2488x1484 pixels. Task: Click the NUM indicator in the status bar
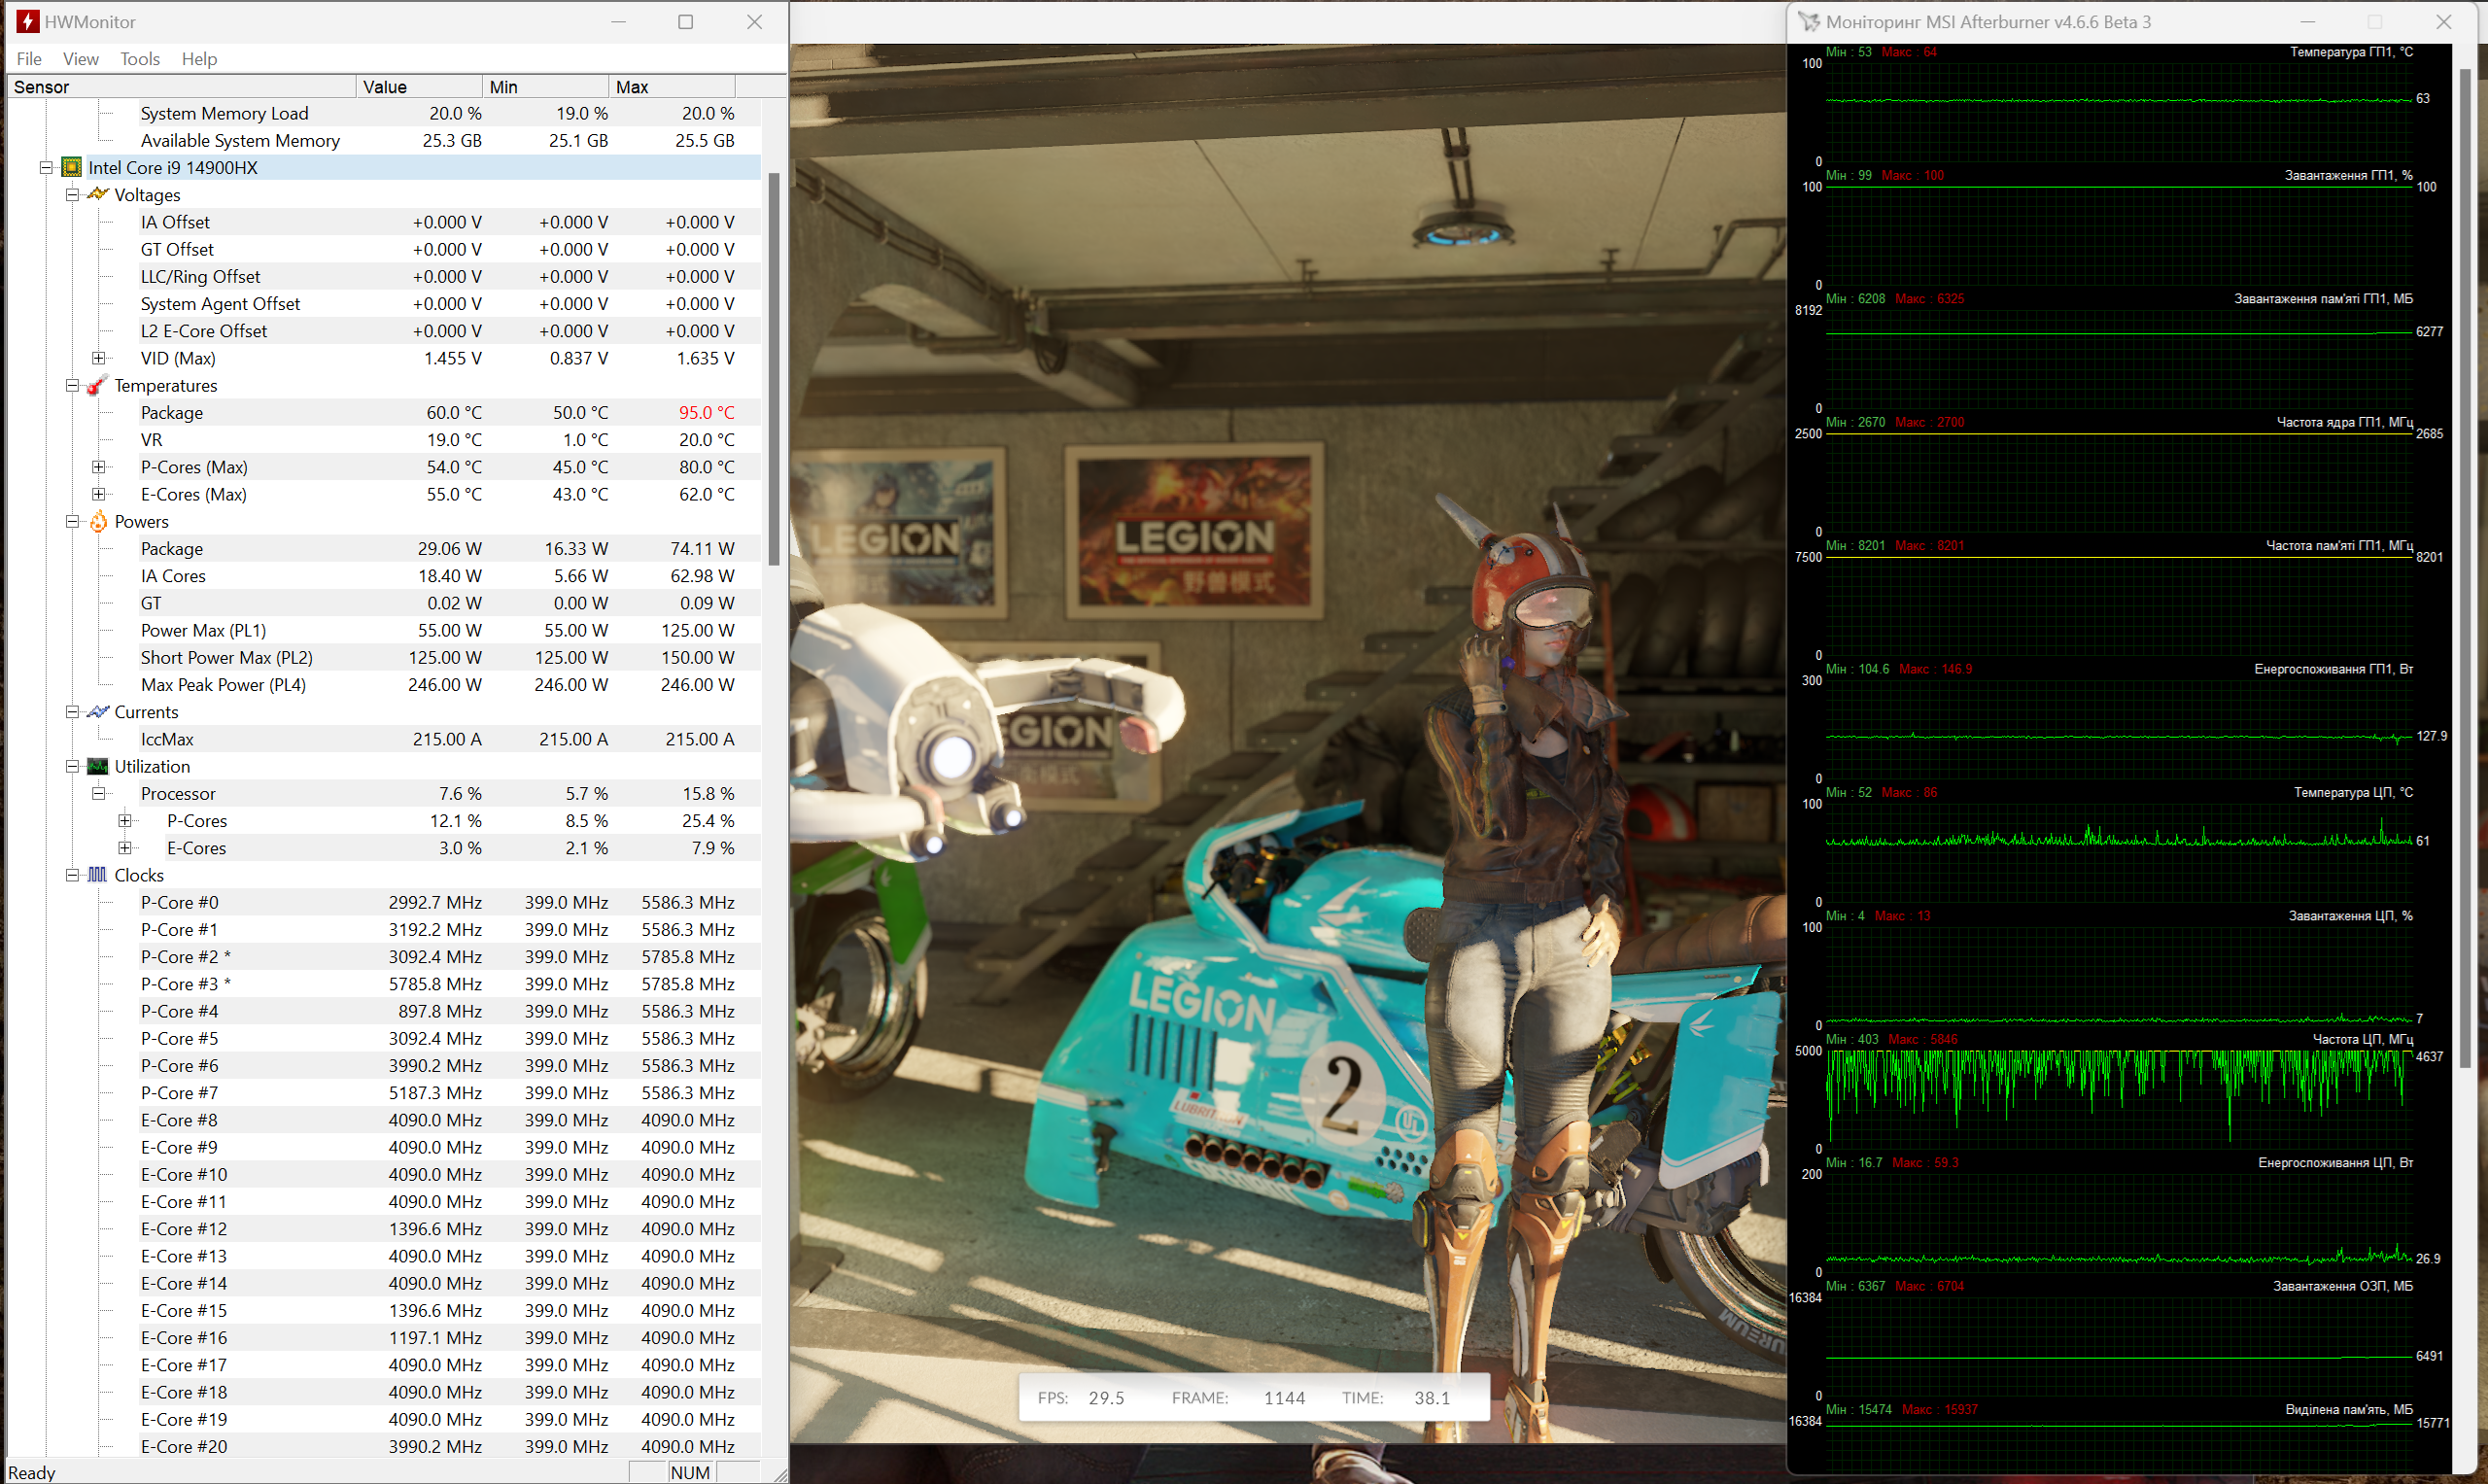coord(690,1472)
